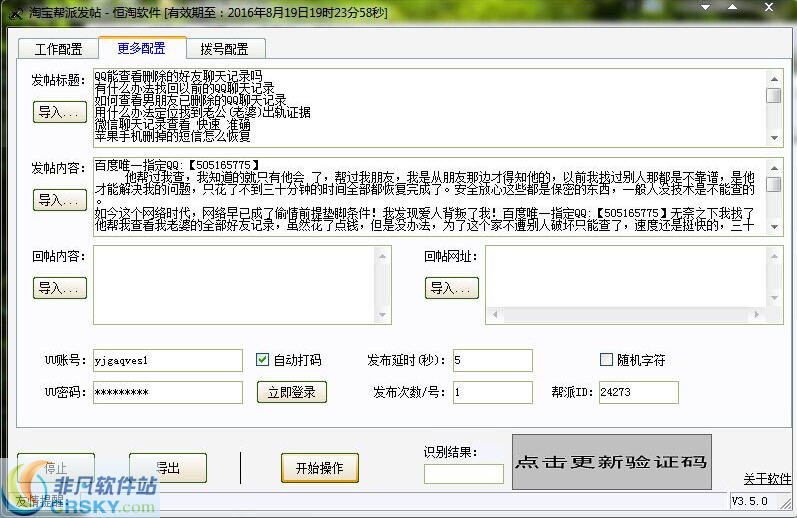Click the 停止 button
797x518 pixels.
[56, 468]
